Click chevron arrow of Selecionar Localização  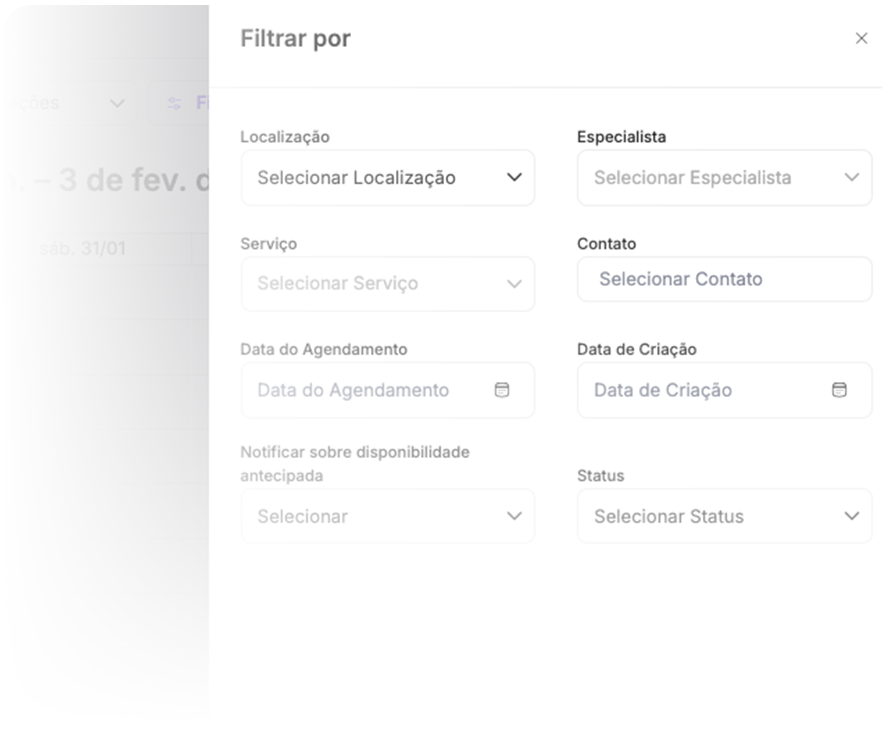click(x=514, y=178)
